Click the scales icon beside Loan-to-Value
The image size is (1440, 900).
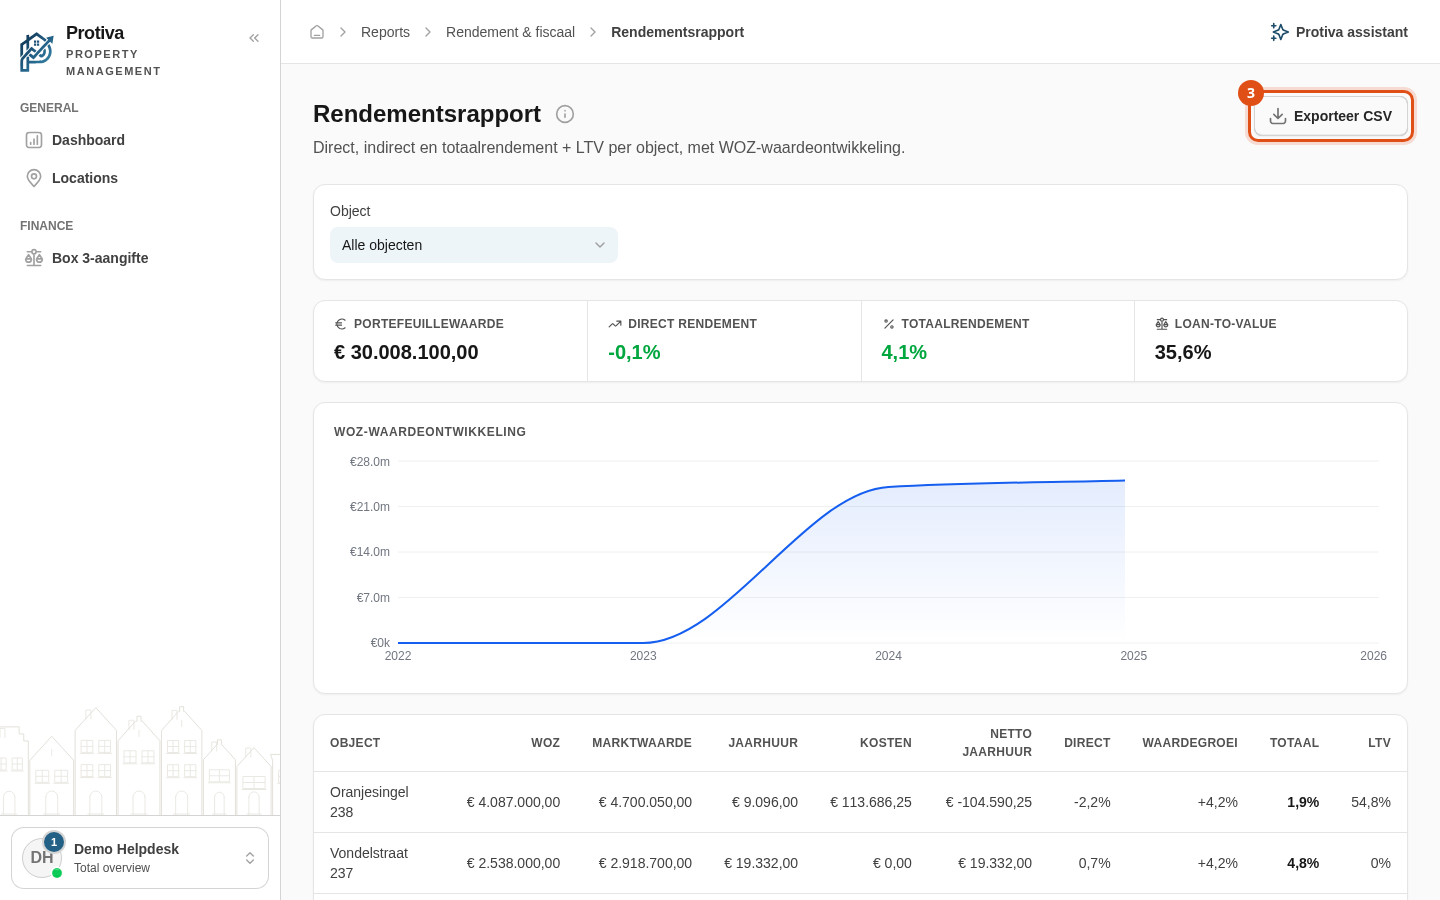pyautogui.click(x=1162, y=324)
